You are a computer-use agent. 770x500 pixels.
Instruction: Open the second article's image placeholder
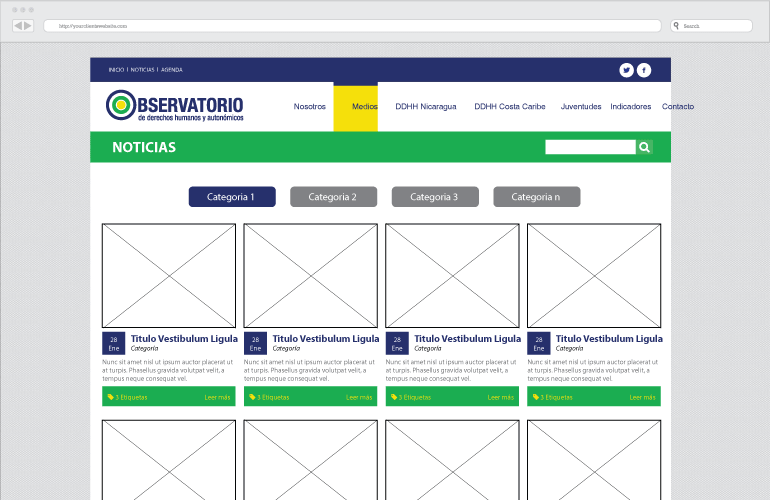pos(310,275)
